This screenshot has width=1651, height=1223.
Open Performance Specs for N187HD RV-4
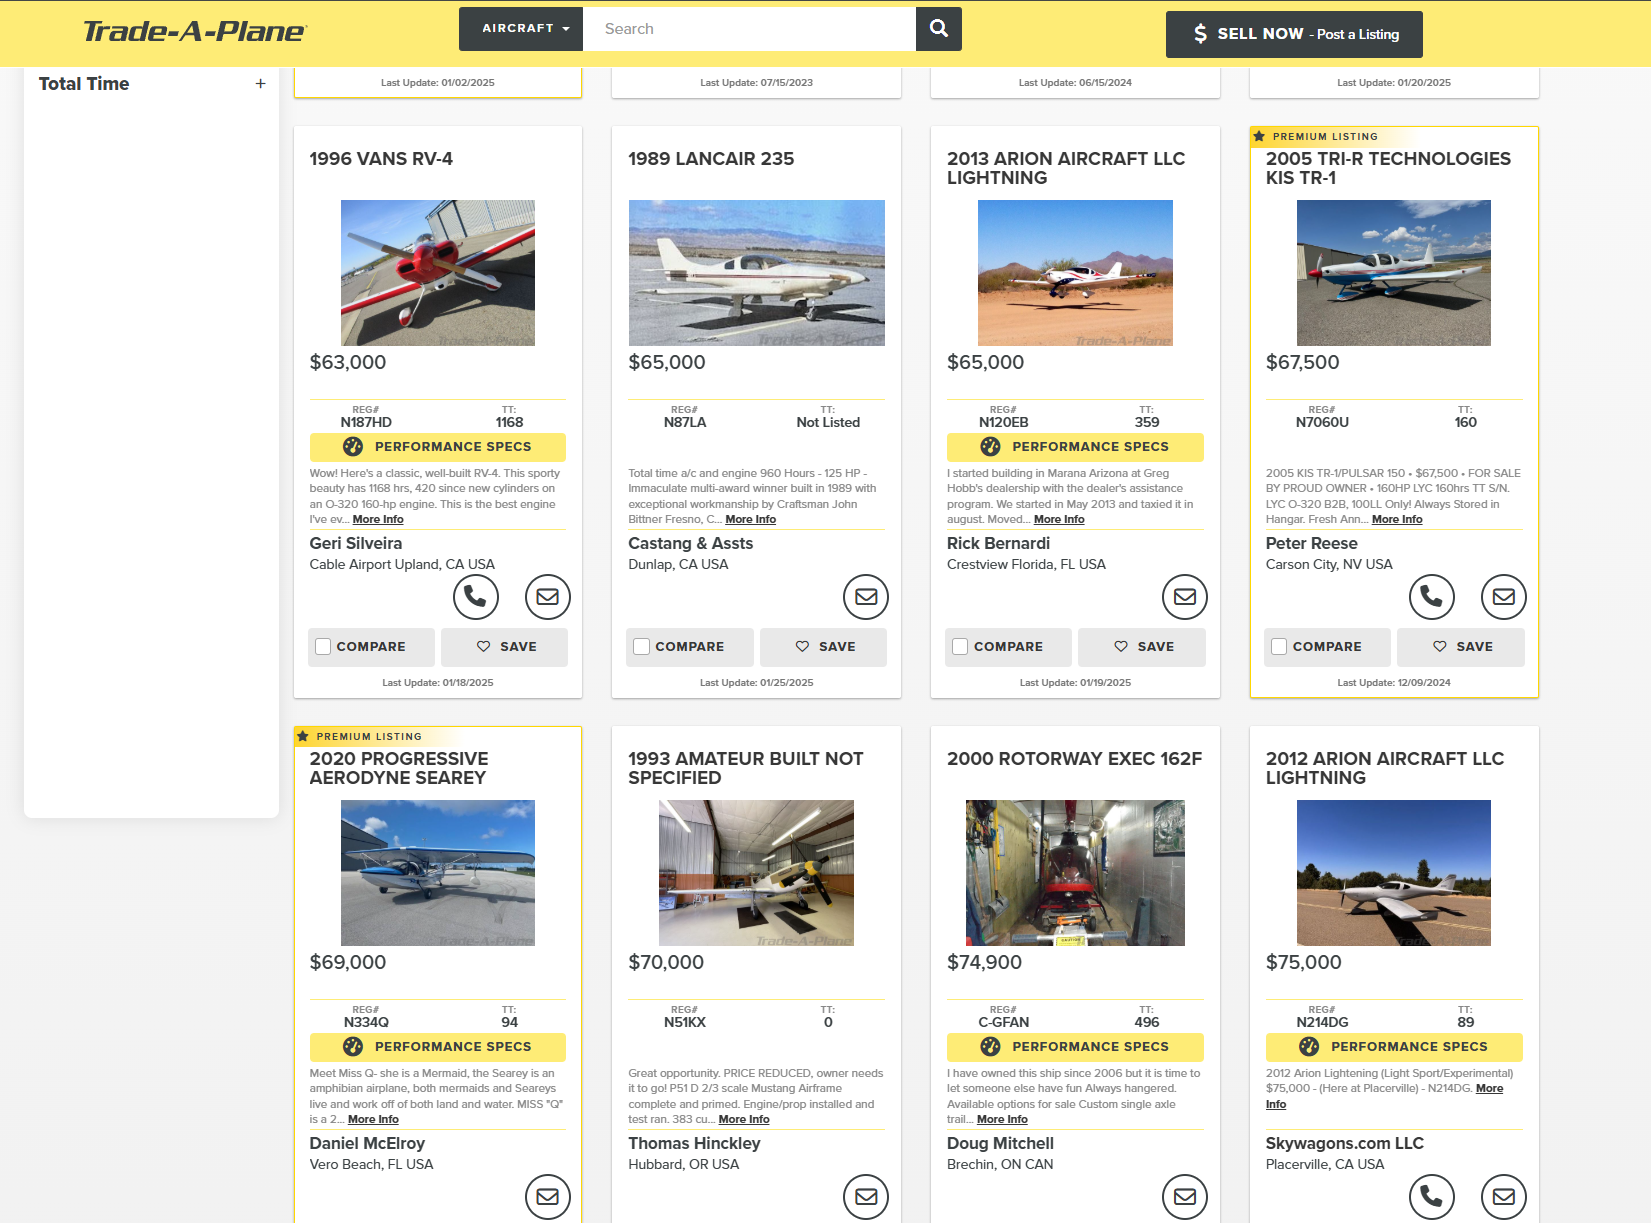tap(438, 447)
